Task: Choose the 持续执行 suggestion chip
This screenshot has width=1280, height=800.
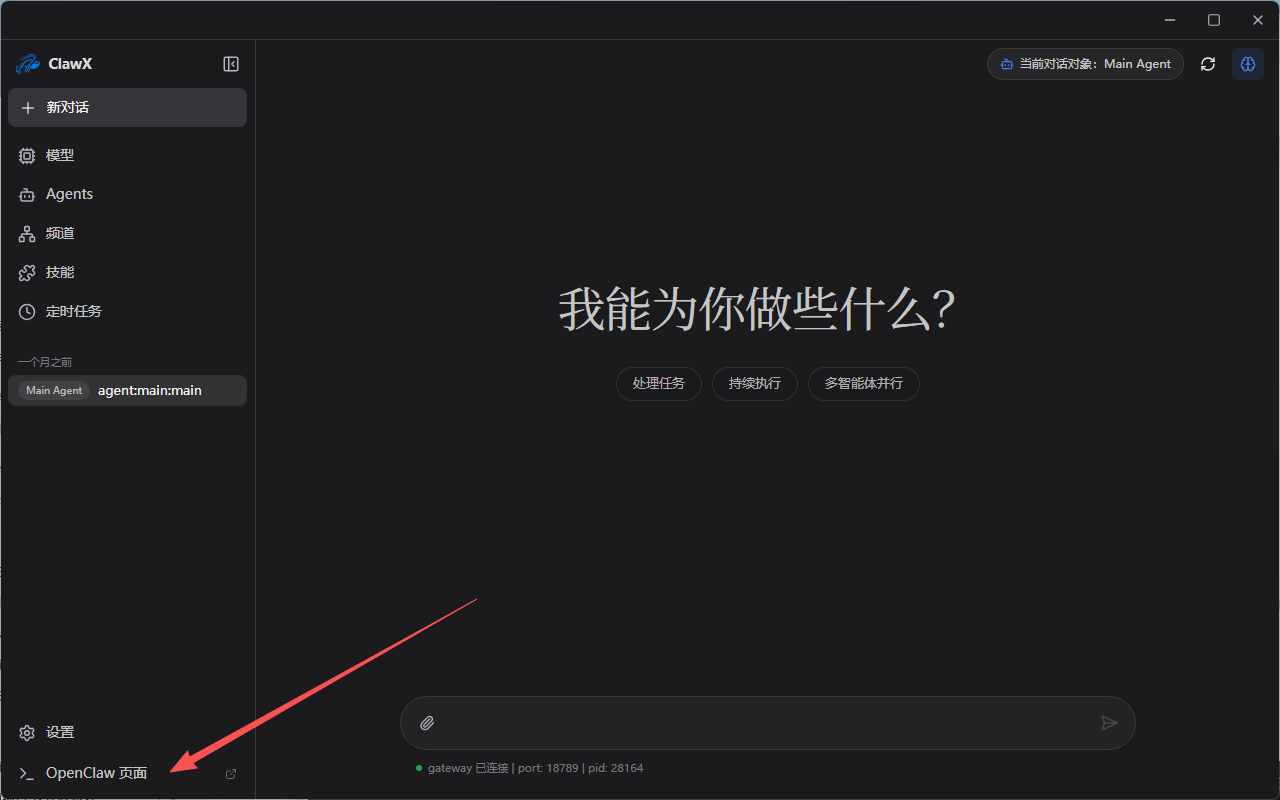Action: click(754, 384)
